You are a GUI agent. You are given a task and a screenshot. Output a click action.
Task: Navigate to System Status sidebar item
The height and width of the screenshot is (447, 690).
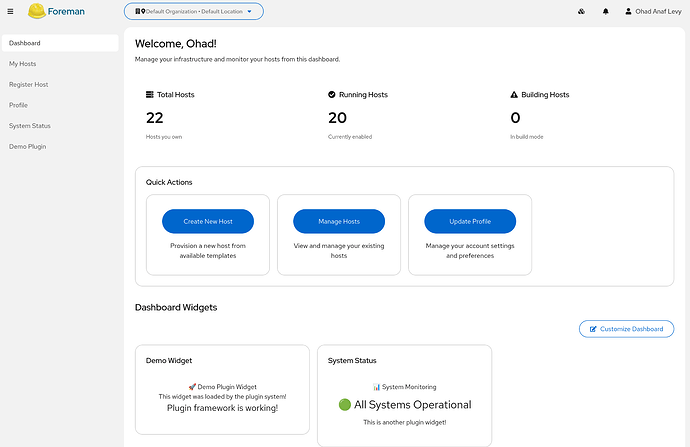[x=30, y=126]
